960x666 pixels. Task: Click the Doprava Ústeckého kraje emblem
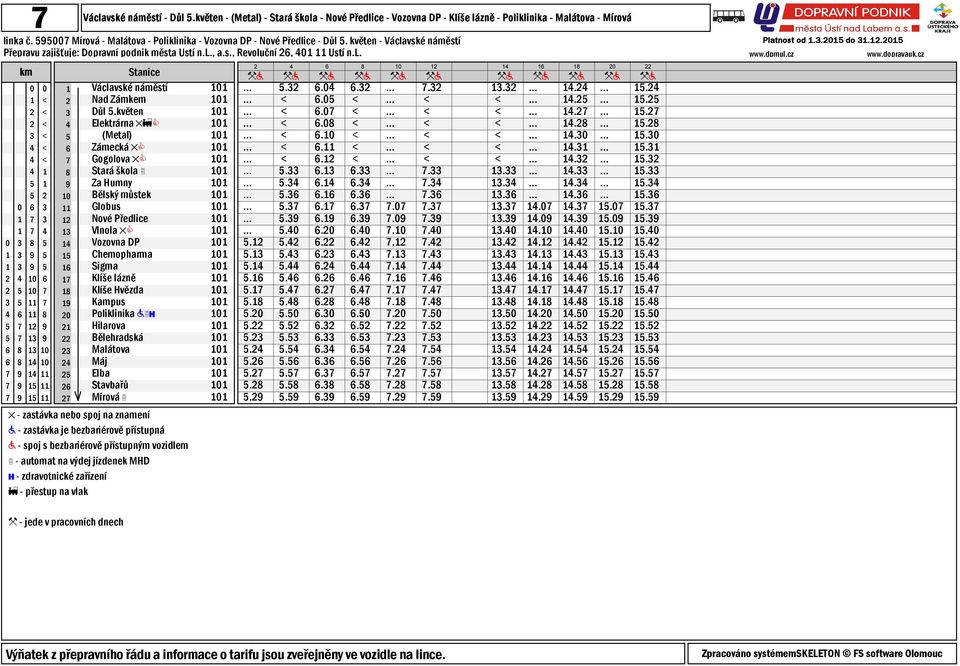click(x=942, y=18)
